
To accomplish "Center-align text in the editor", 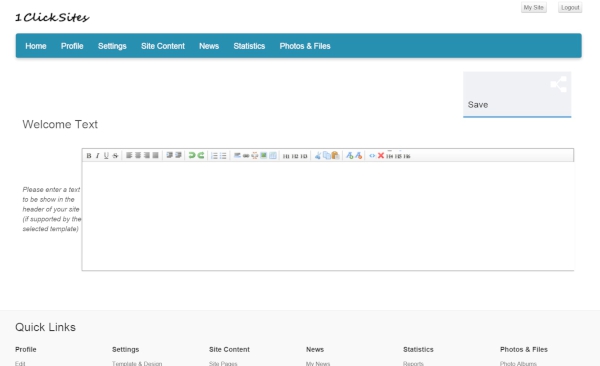I will [x=138, y=155].
